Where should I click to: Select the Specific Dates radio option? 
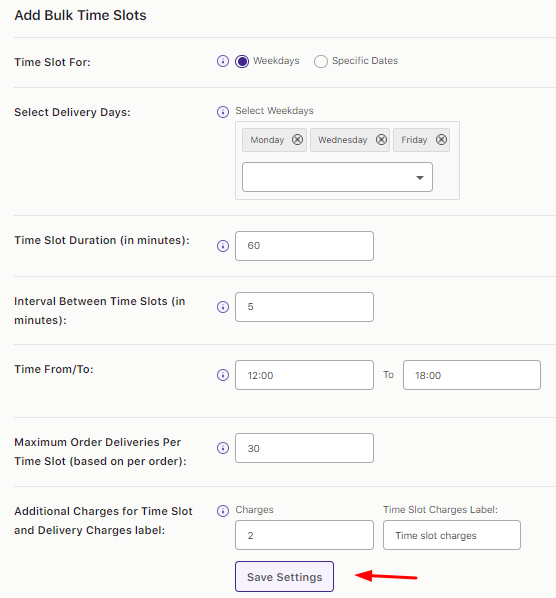pos(321,61)
